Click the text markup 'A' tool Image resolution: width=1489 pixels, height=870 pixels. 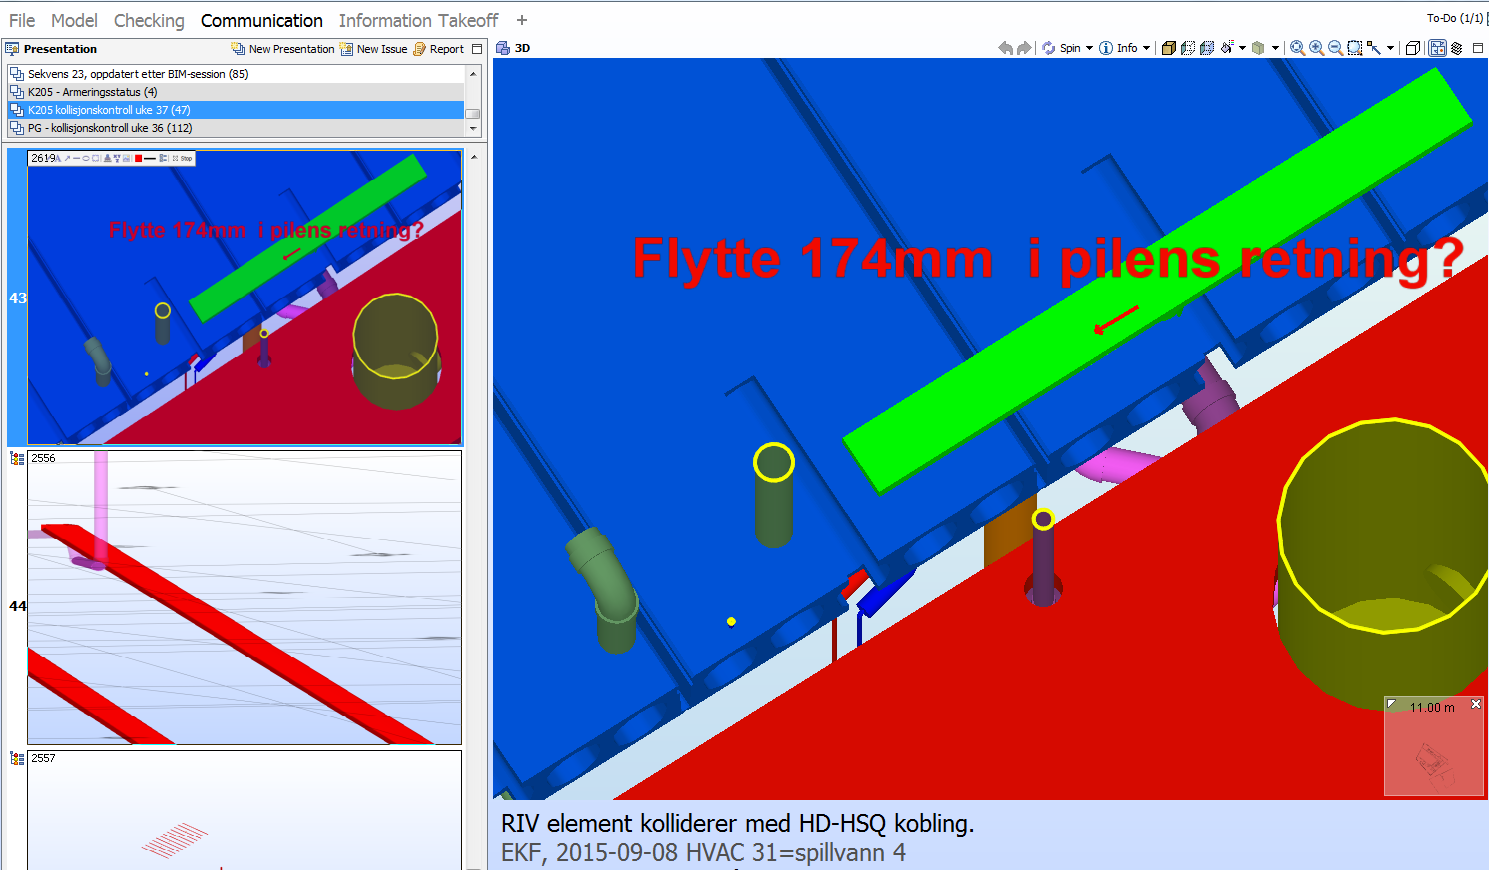tap(58, 158)
